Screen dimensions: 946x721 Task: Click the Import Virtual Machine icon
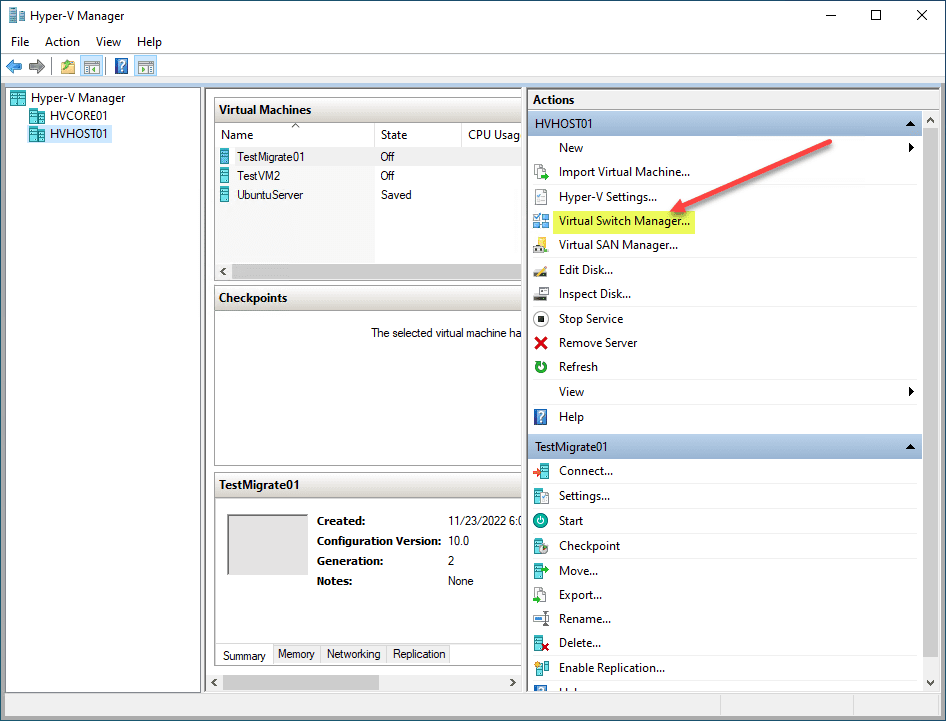pyautogui.click(x=541, y=172)
